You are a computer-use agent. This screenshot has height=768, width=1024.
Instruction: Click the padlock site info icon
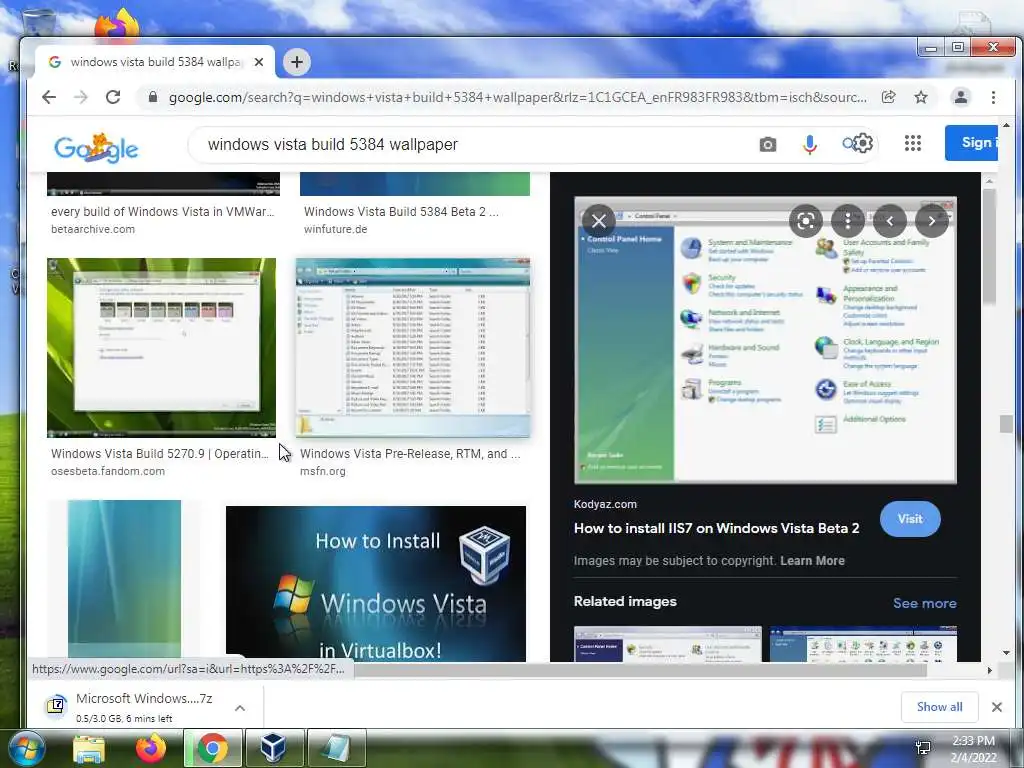(153, 97)
